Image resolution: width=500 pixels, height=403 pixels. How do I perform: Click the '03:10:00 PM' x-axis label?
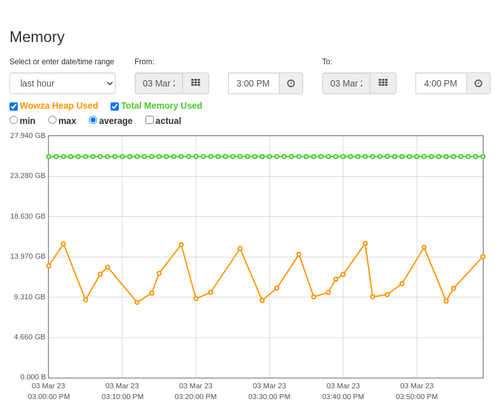pyautogui.click(x=122, y=397)
